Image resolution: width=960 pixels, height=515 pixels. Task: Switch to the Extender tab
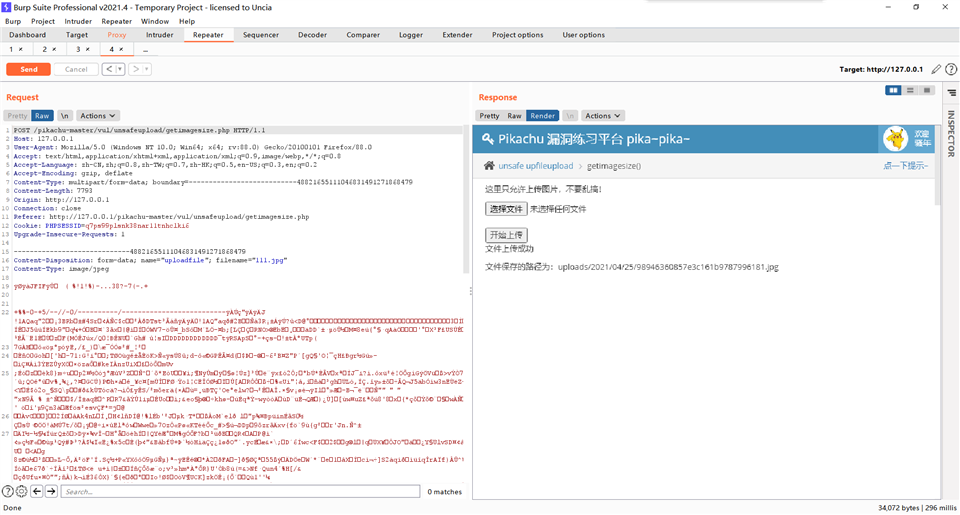(x=457, y=35)
